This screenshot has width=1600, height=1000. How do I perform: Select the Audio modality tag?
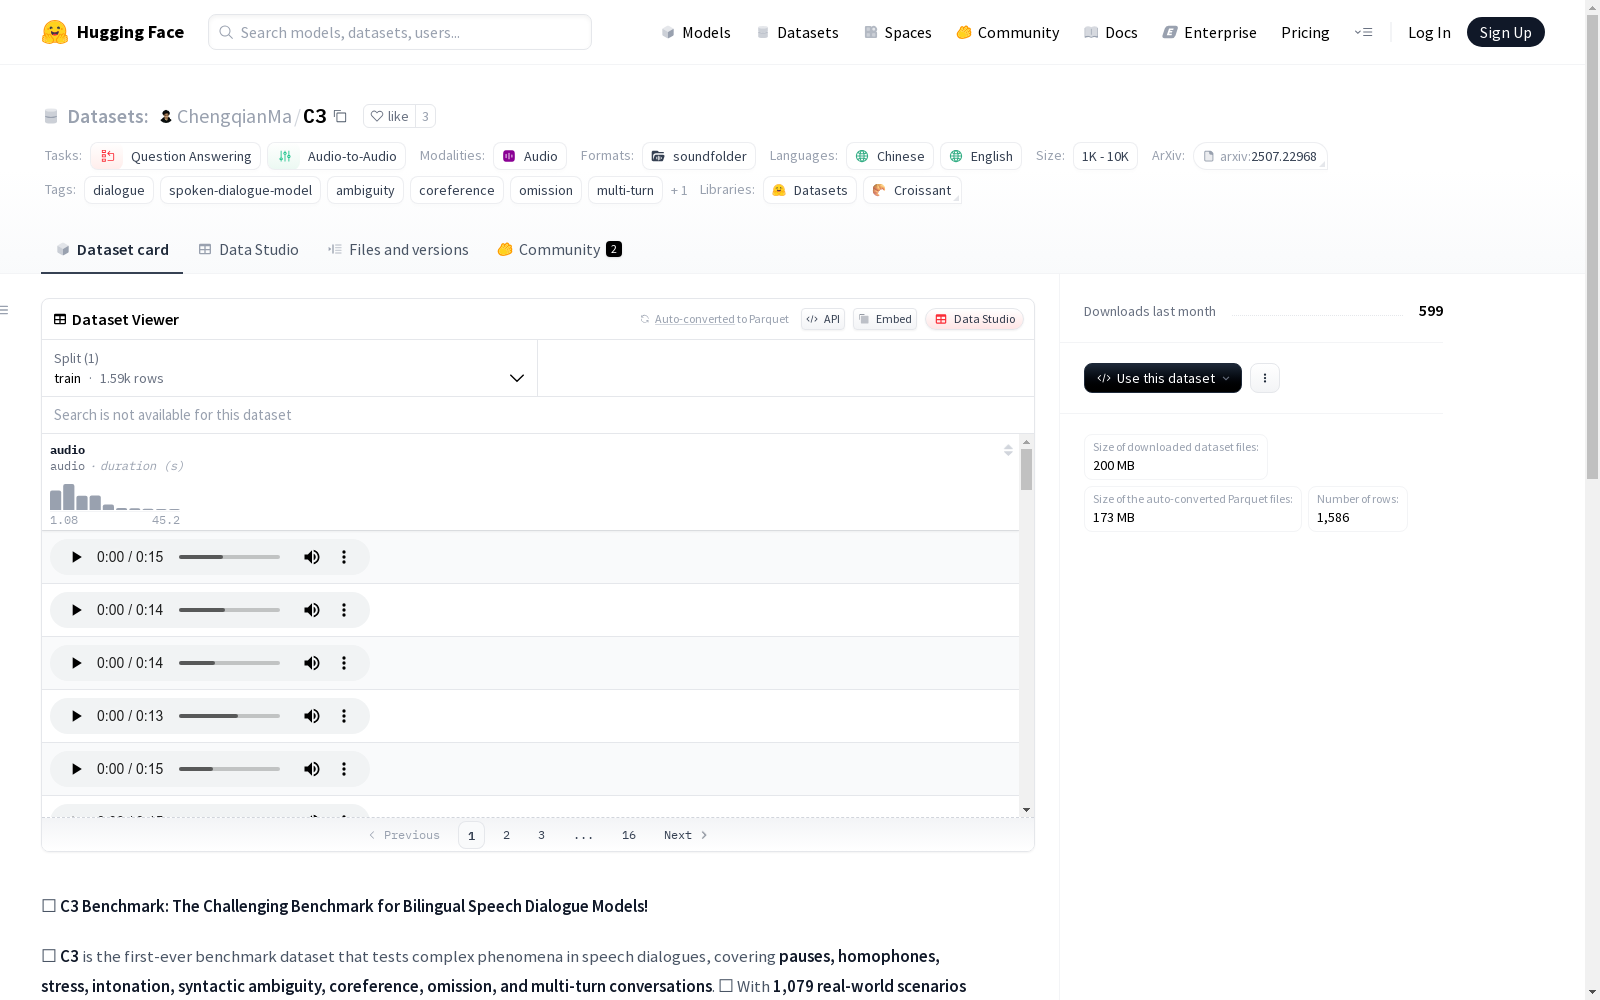(x=530, y=156)
